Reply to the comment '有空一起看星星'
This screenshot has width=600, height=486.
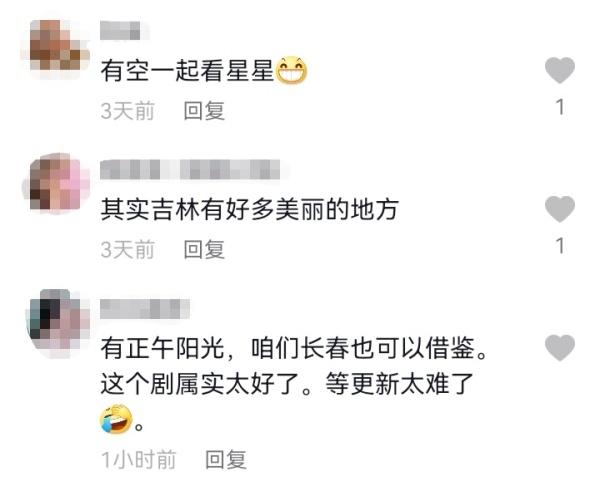204,111
